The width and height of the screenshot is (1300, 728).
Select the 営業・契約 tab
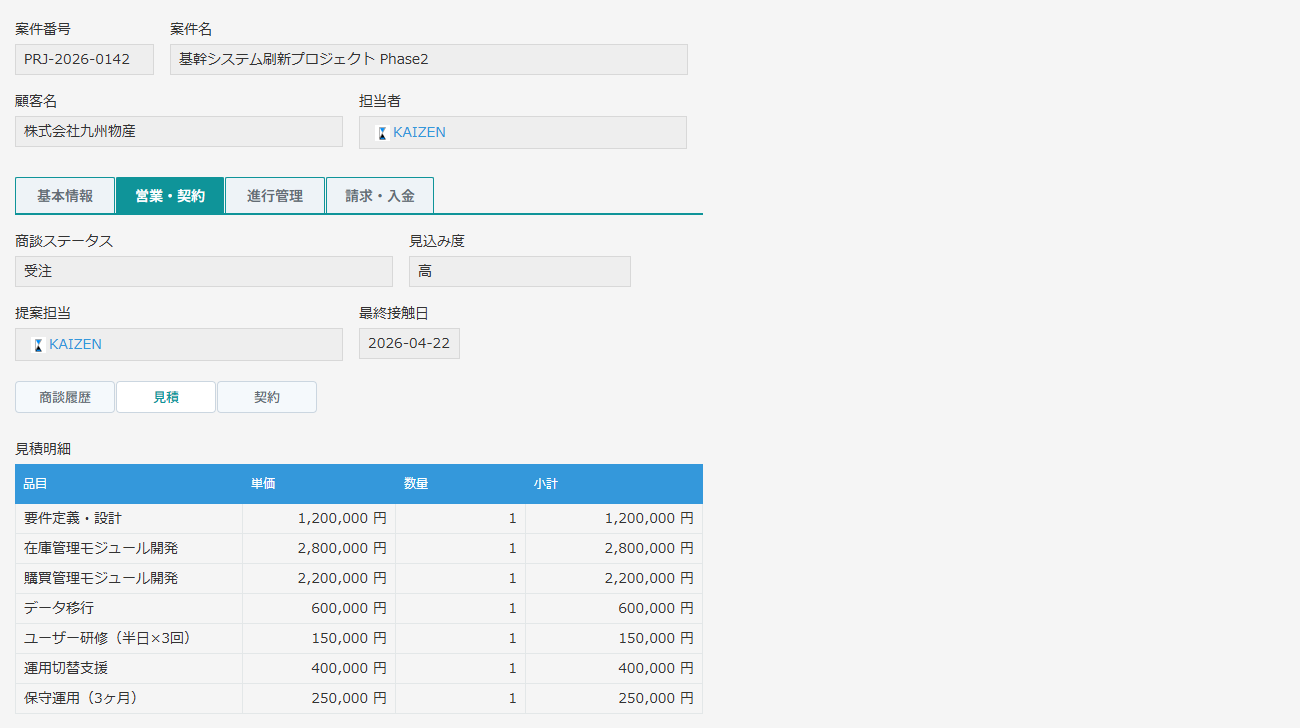tap(170, 196)
